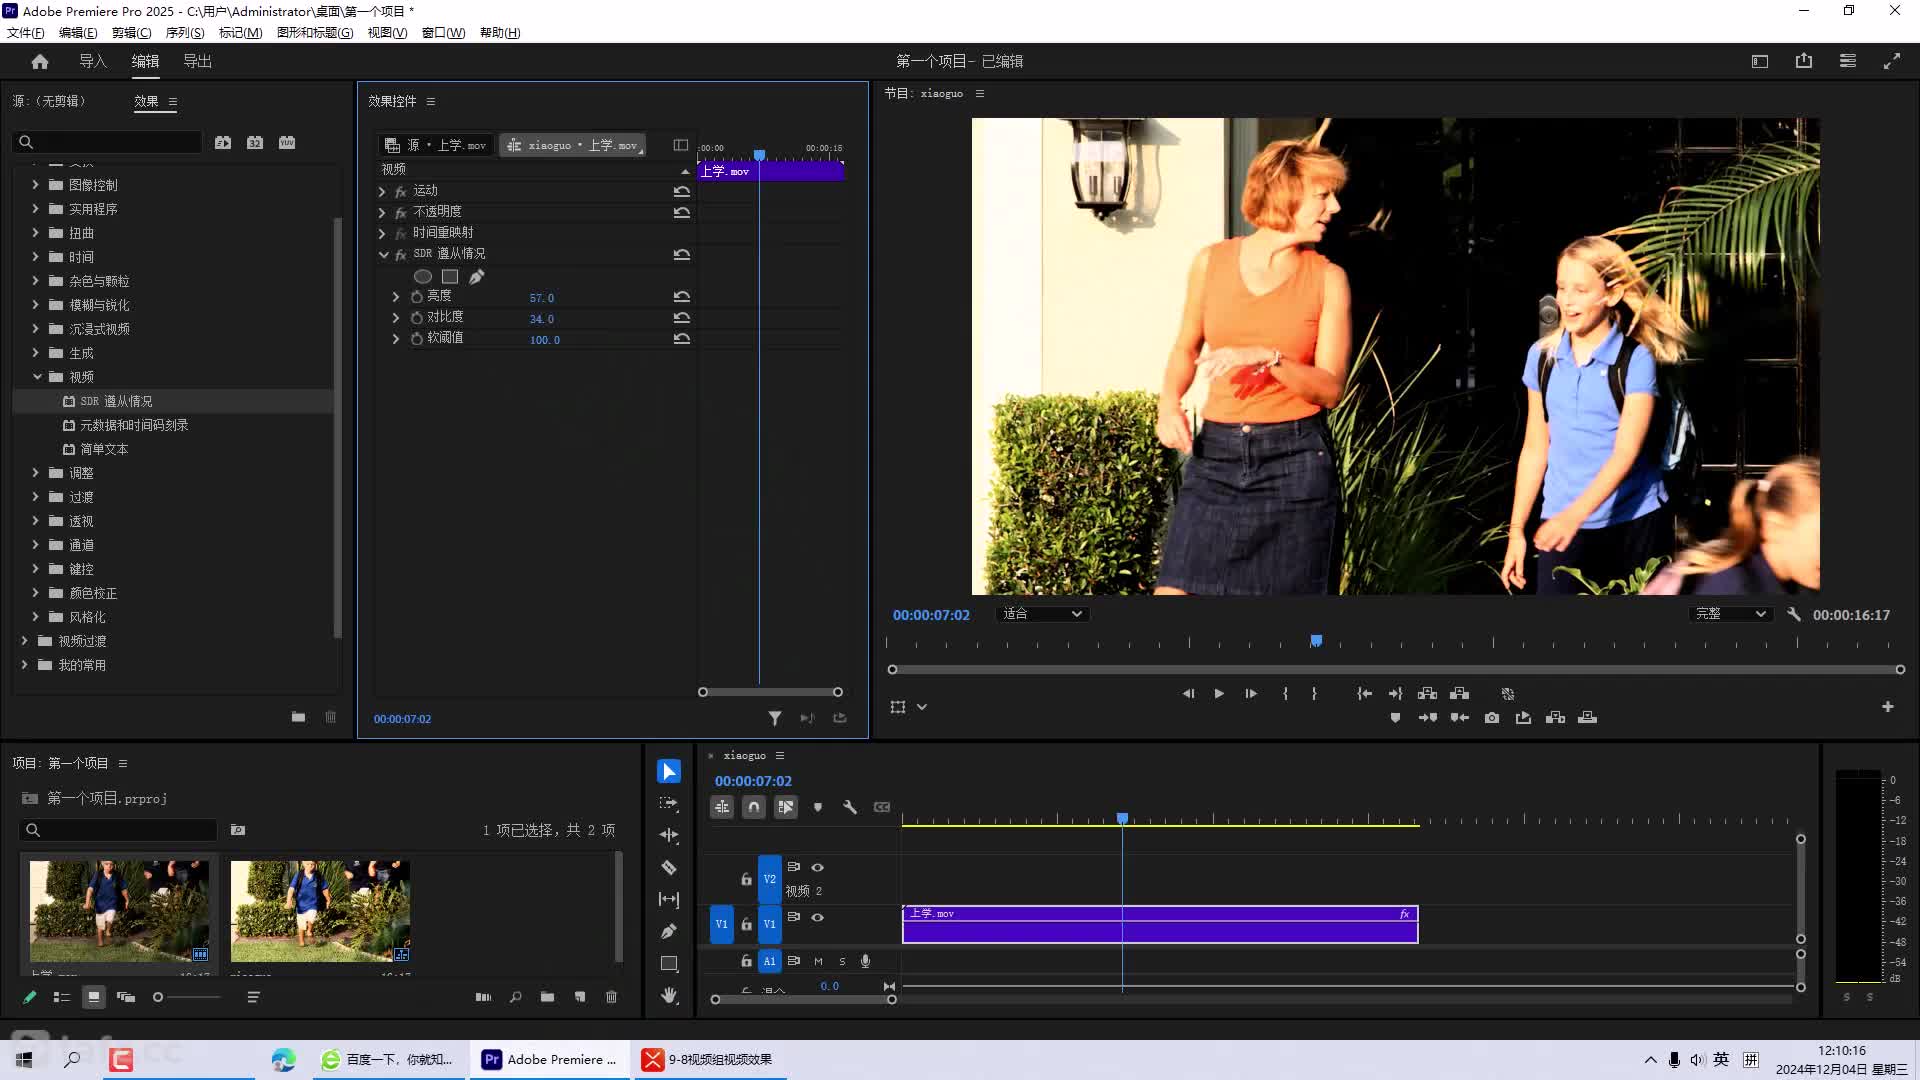The width and height of the screenshot is (1920, 1080).
Task: Open the 文件 menu
Action: click(x=25, y=33)
